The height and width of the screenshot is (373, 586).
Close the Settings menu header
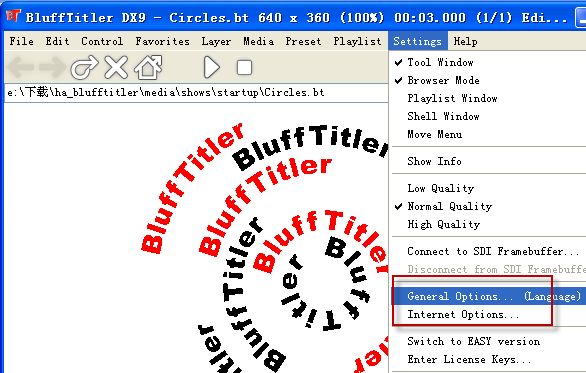417,41
